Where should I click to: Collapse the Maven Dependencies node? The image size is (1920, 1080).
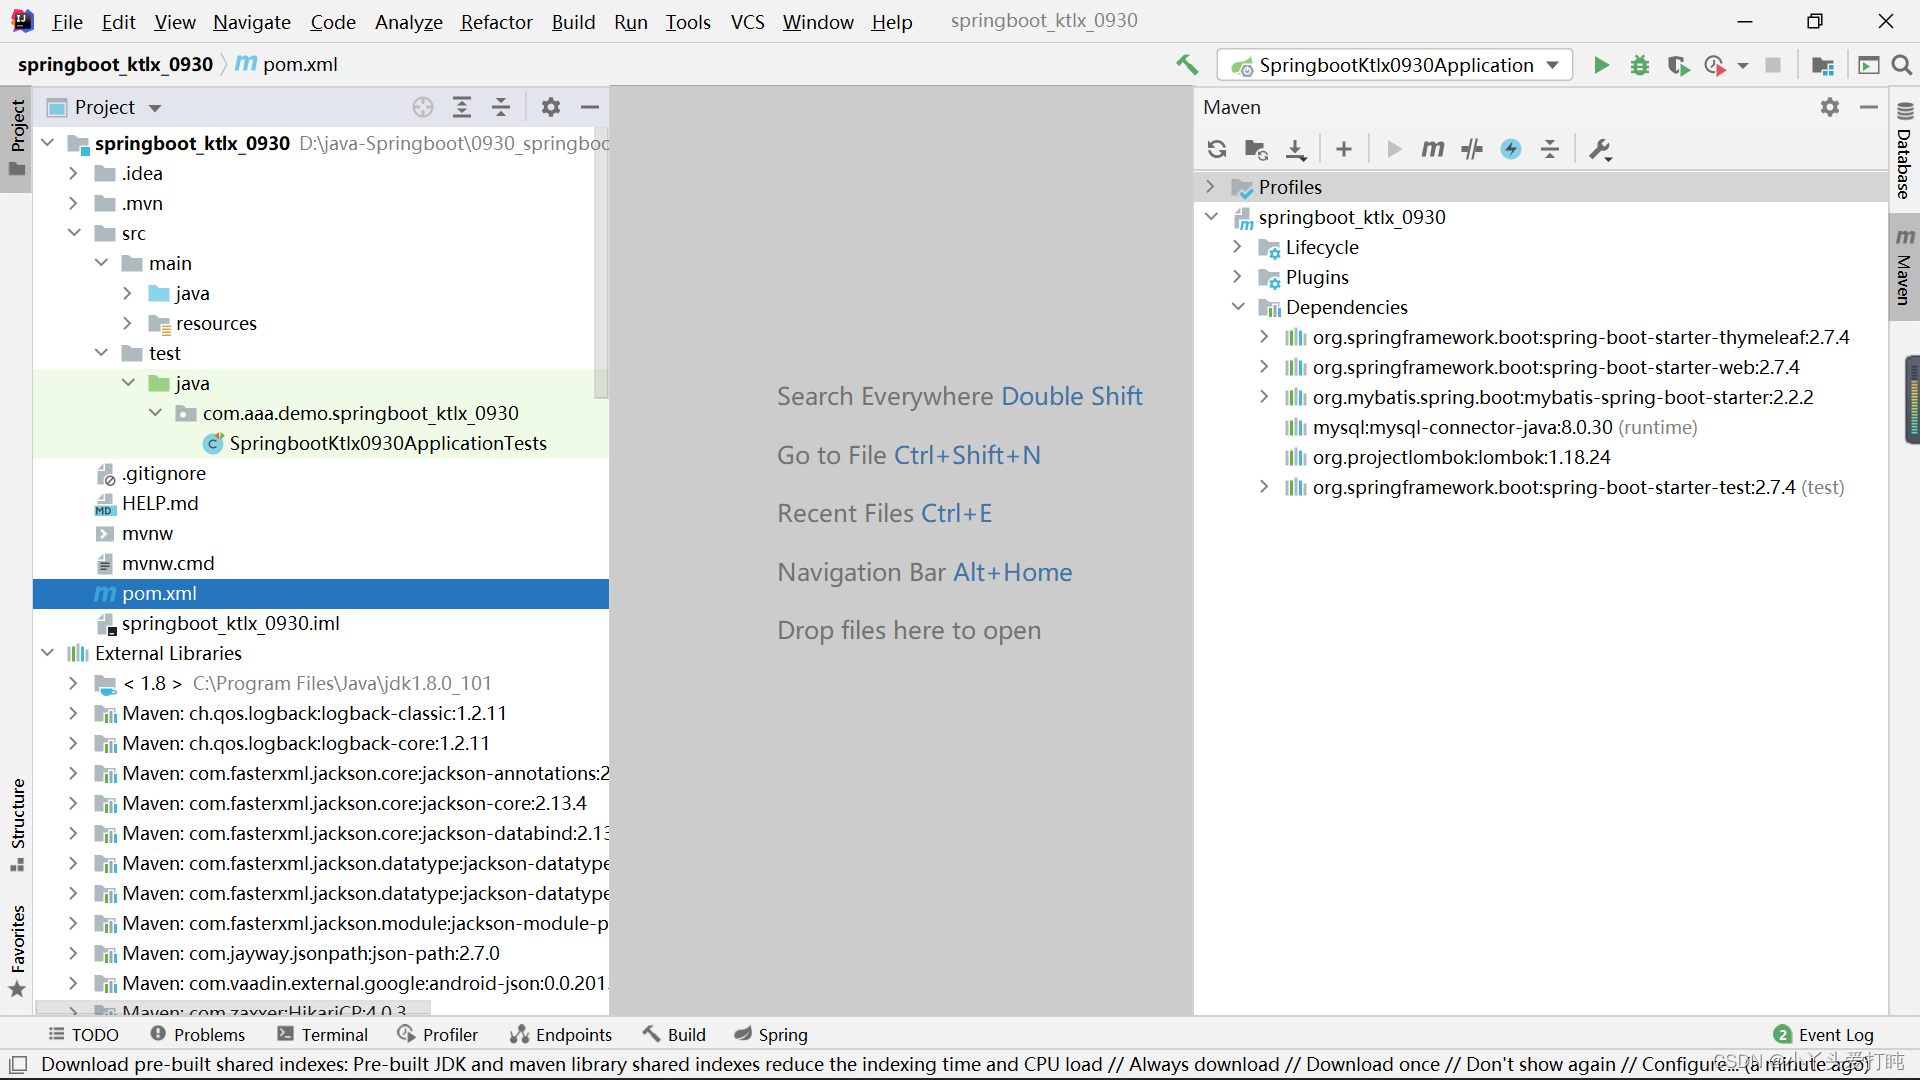coord(1238,307)
